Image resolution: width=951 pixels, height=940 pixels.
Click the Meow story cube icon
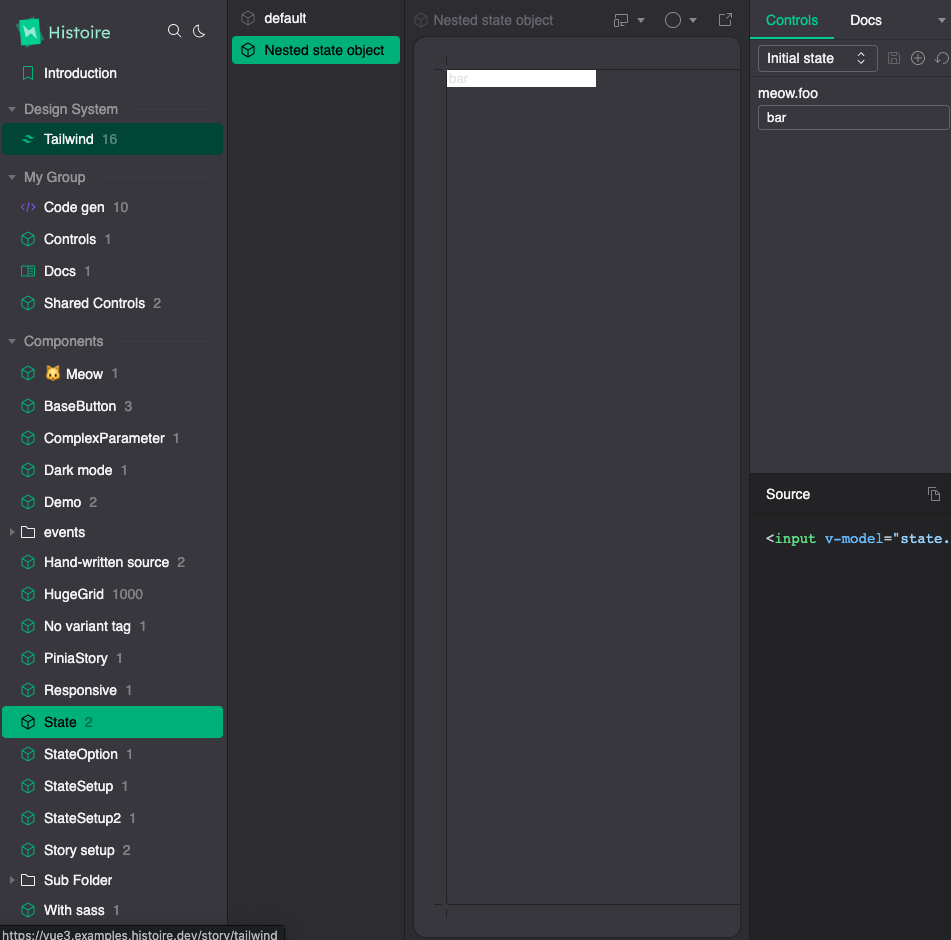28,374
